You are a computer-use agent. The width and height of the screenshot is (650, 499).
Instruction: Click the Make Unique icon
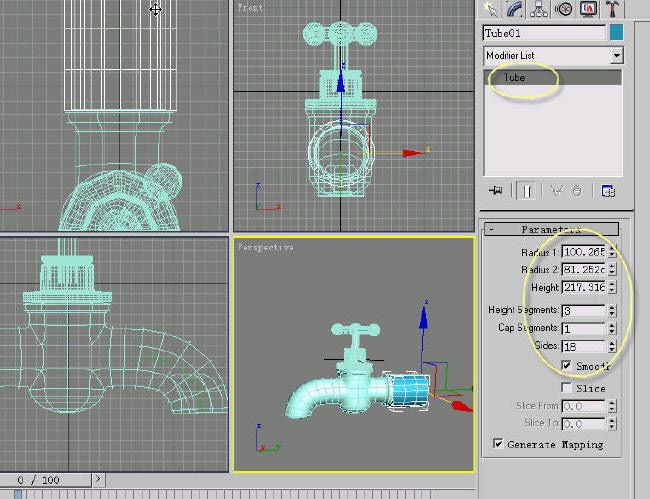coord(557,191)
